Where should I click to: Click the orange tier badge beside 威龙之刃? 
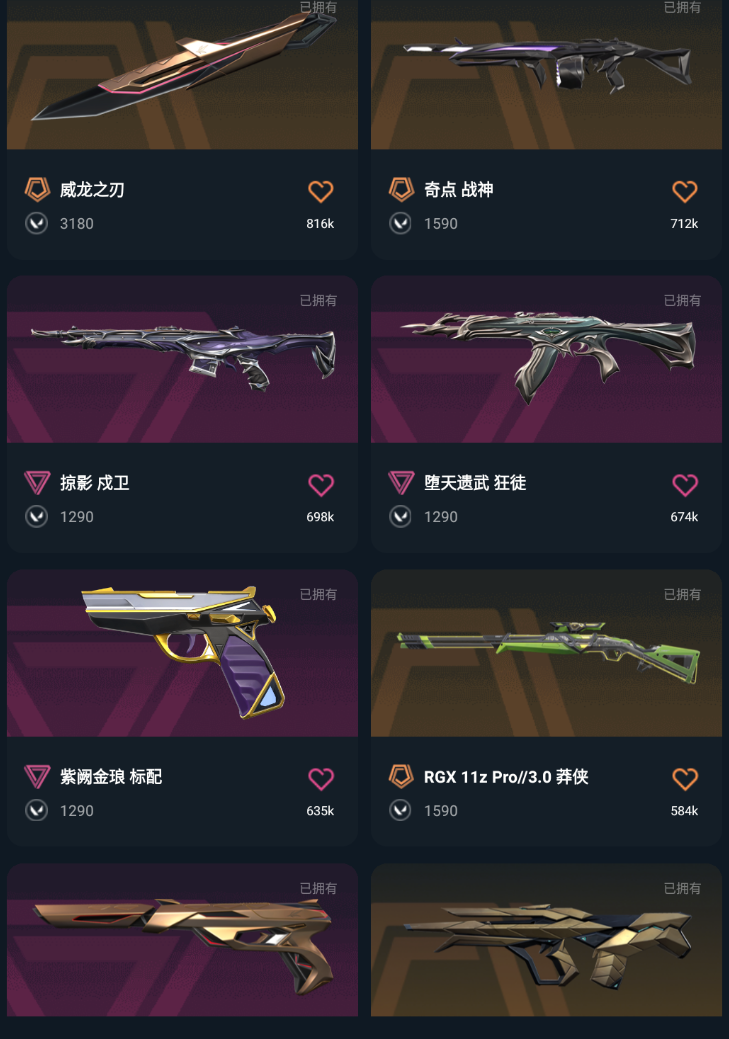pyautogui.click(x=37, y=190)
